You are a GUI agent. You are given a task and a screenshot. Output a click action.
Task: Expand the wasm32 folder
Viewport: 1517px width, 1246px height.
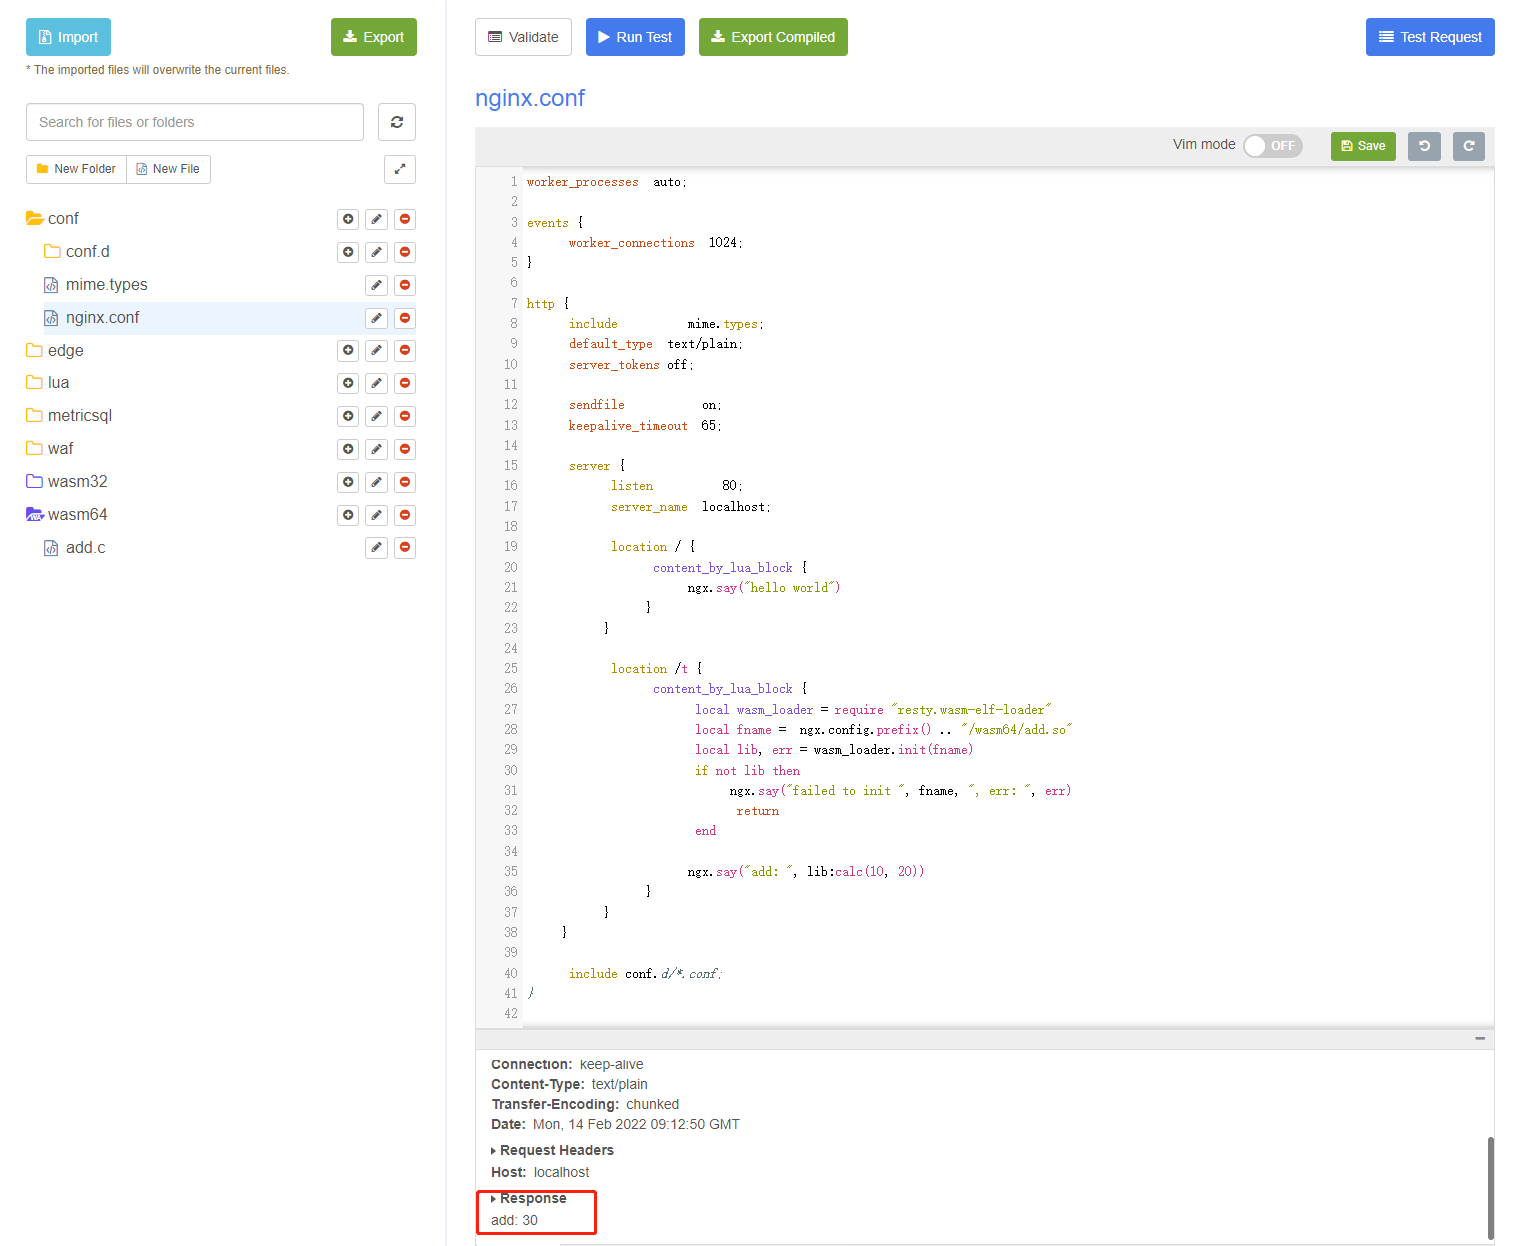click(x=67, y=482)
